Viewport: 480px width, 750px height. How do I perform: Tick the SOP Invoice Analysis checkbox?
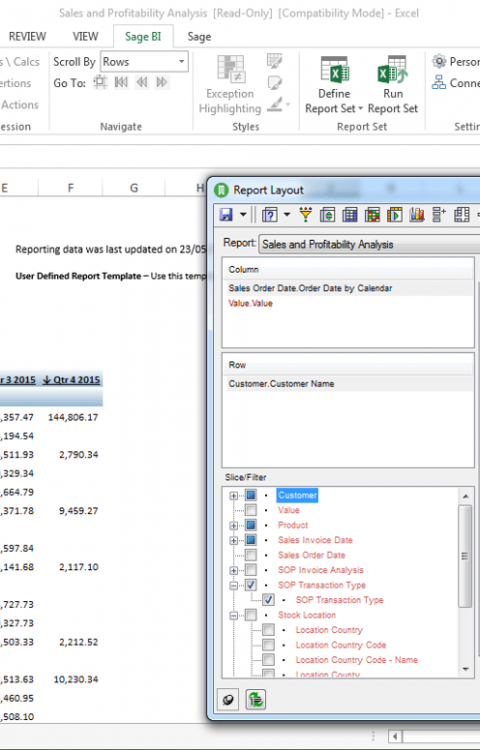tap(251, 570)
